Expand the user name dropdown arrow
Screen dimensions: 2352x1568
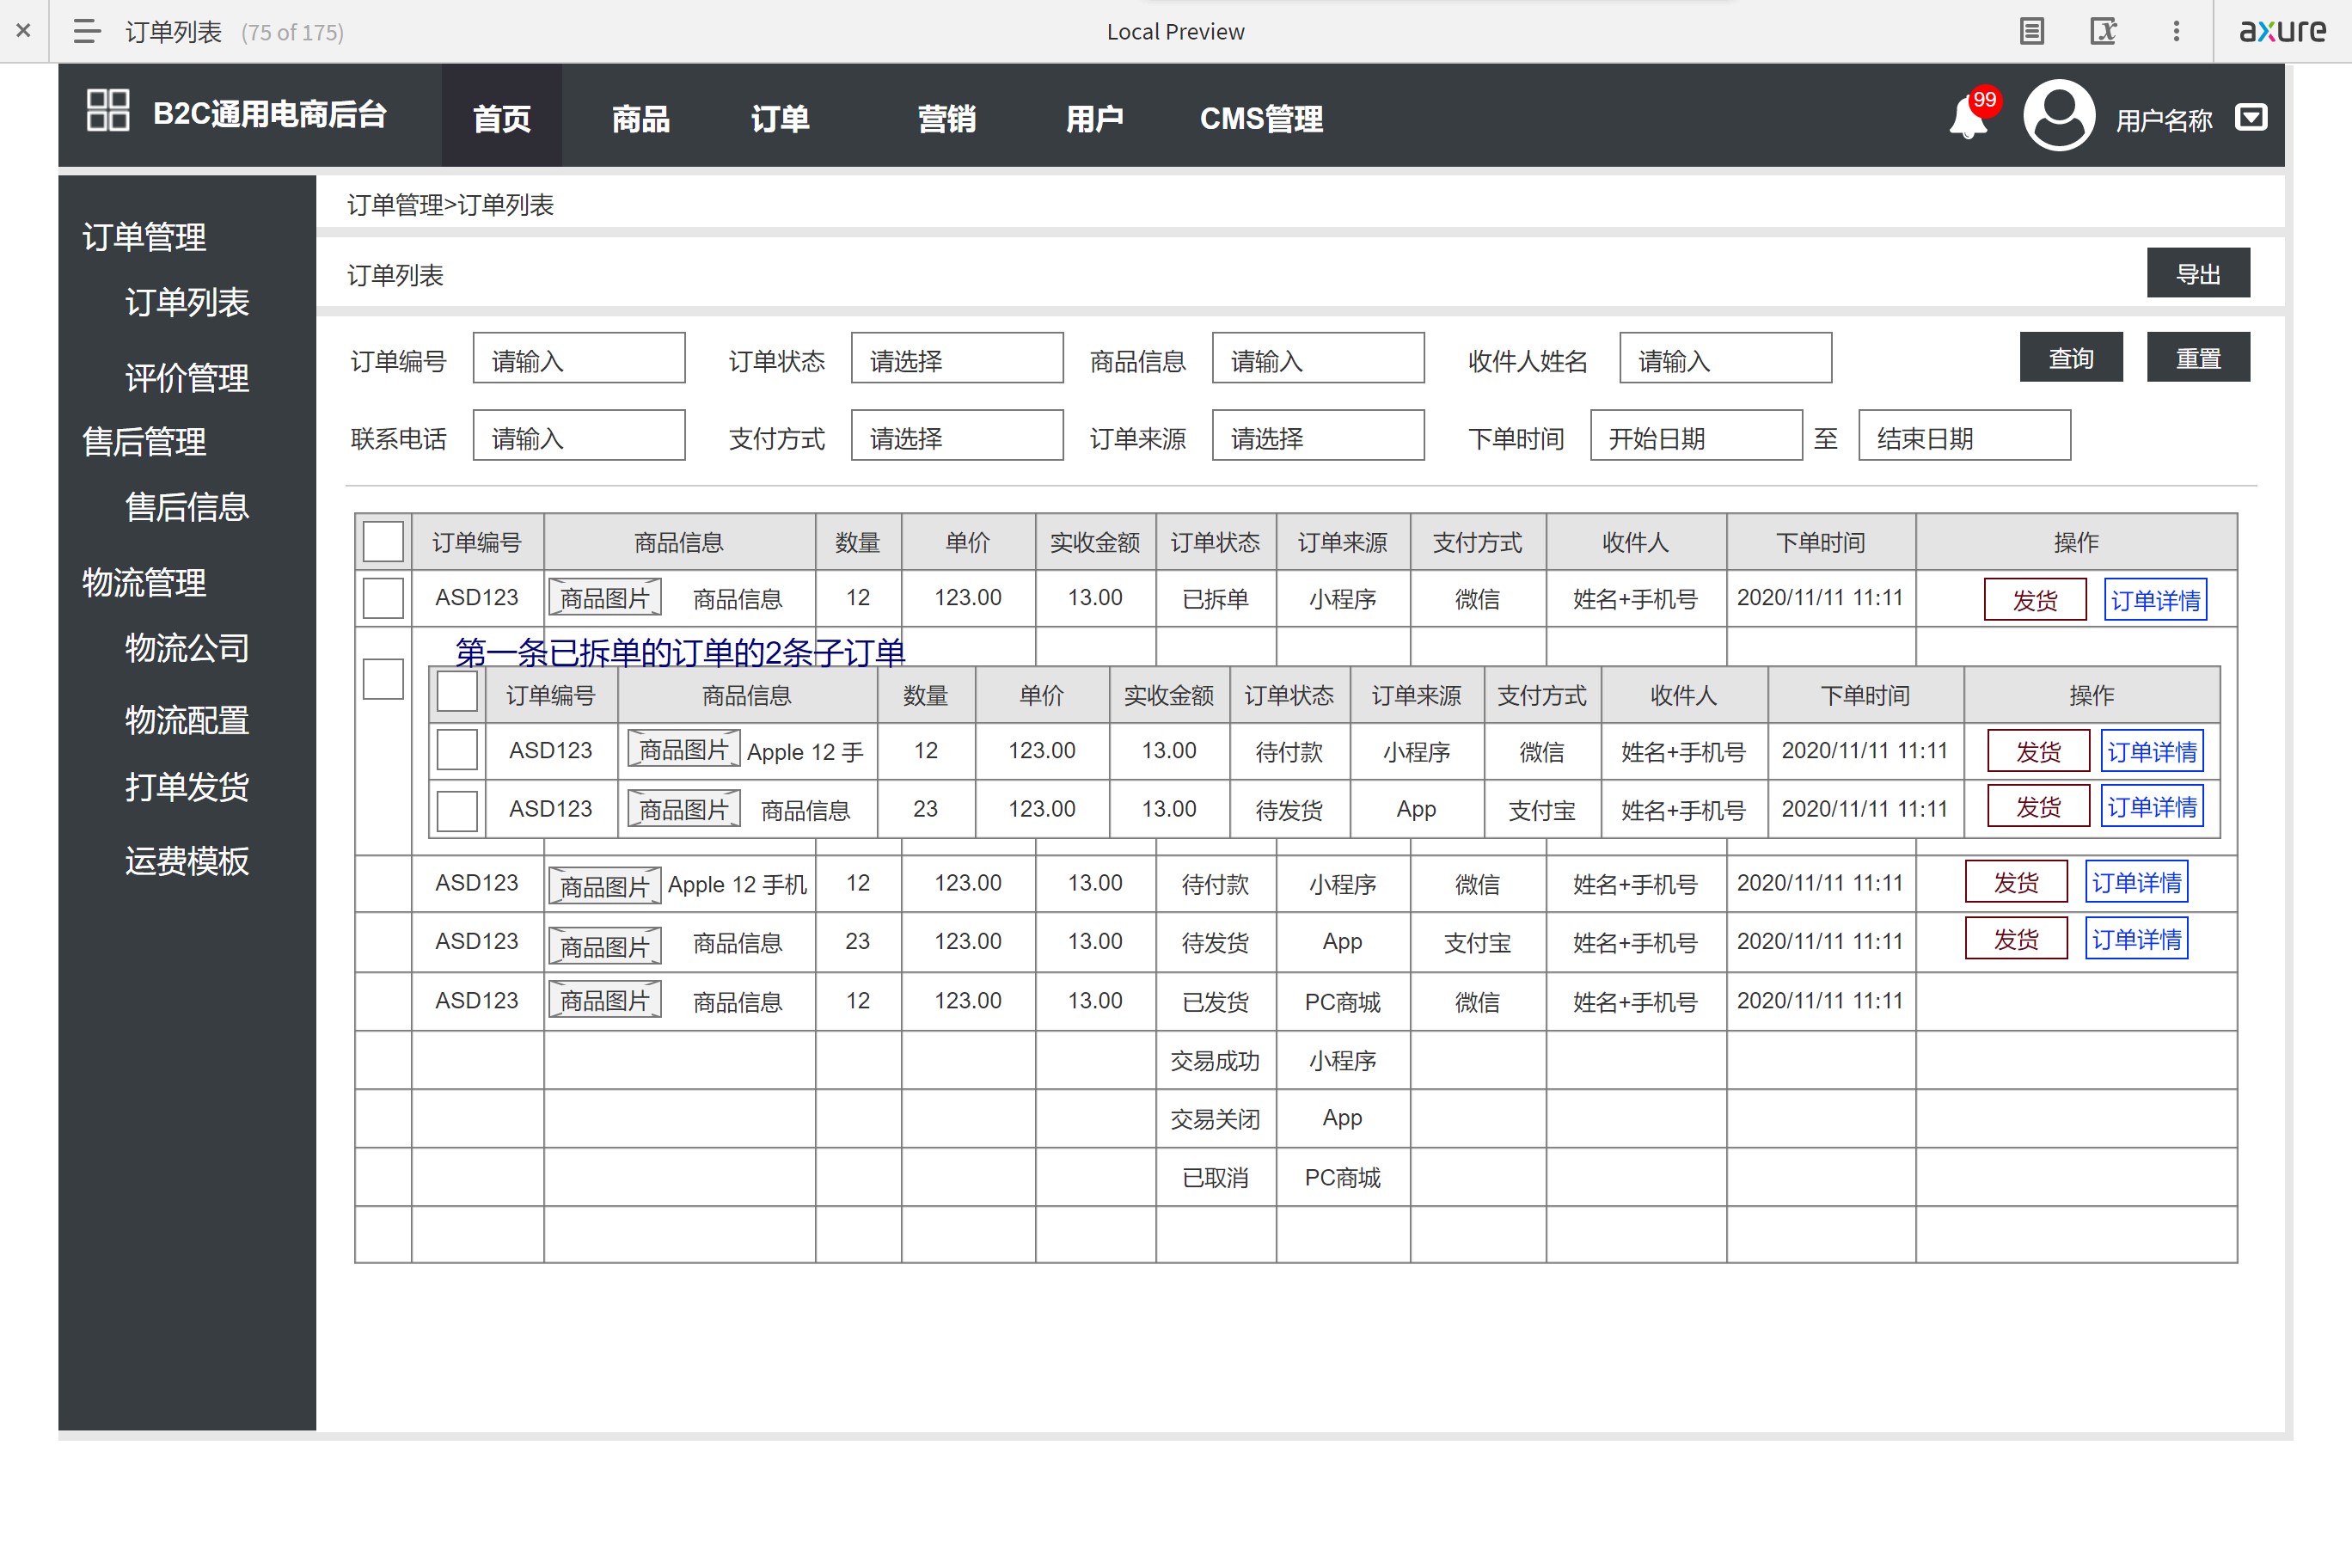[x=2250, y=117]
